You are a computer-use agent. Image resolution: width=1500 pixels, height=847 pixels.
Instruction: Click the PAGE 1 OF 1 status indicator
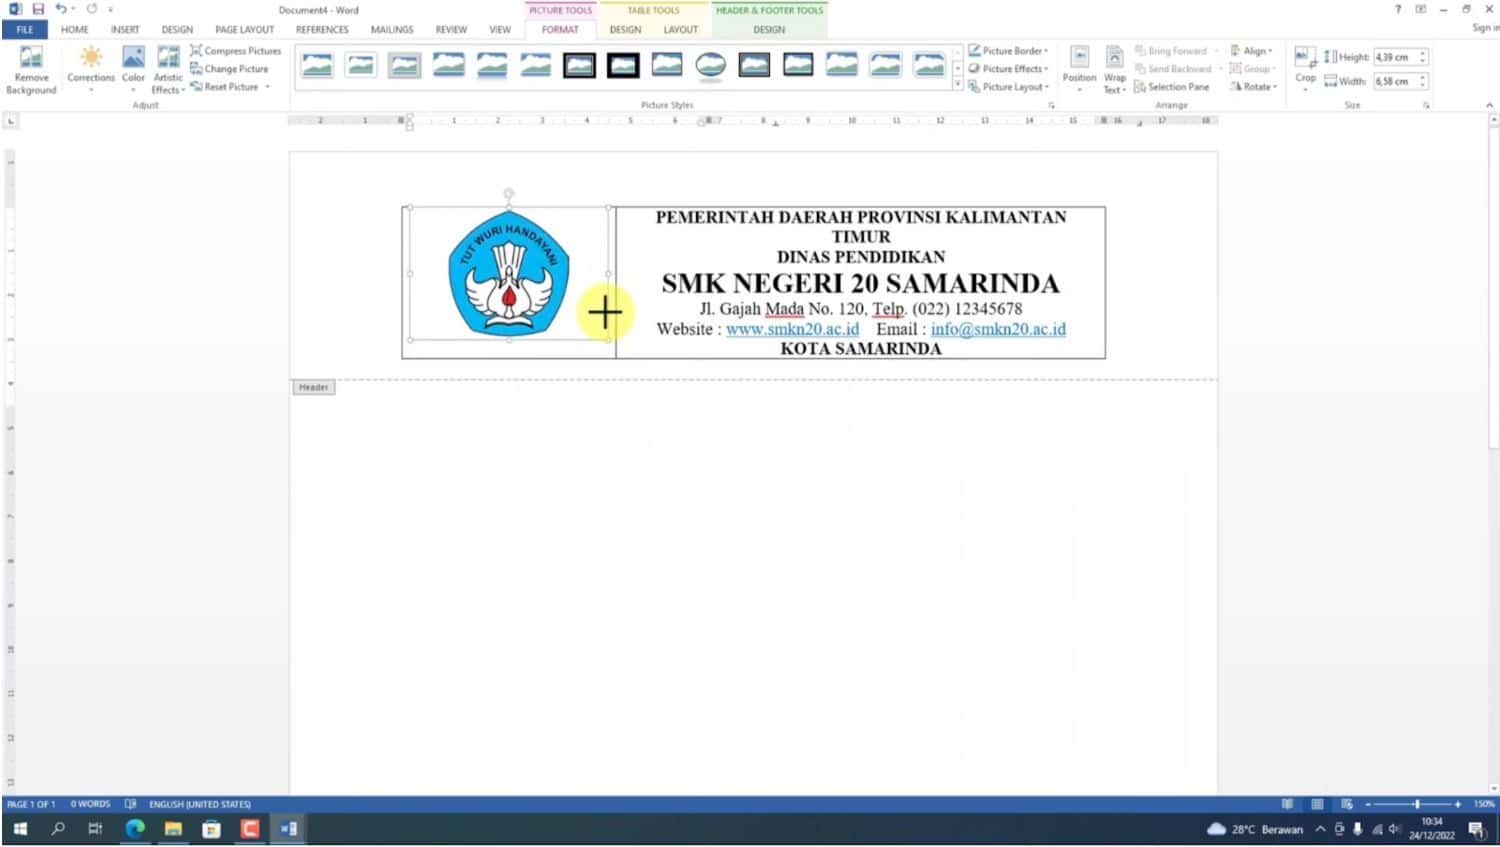(x=31, y=804)
